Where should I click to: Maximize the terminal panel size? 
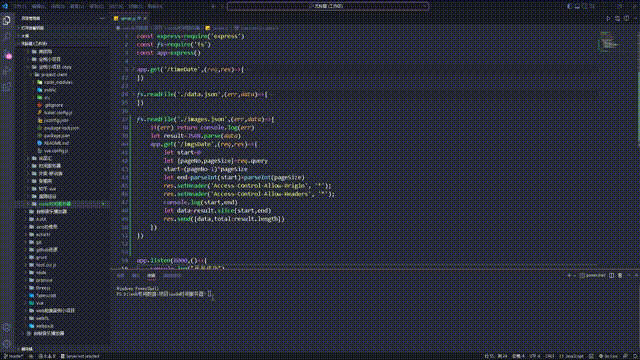(629, 276)
